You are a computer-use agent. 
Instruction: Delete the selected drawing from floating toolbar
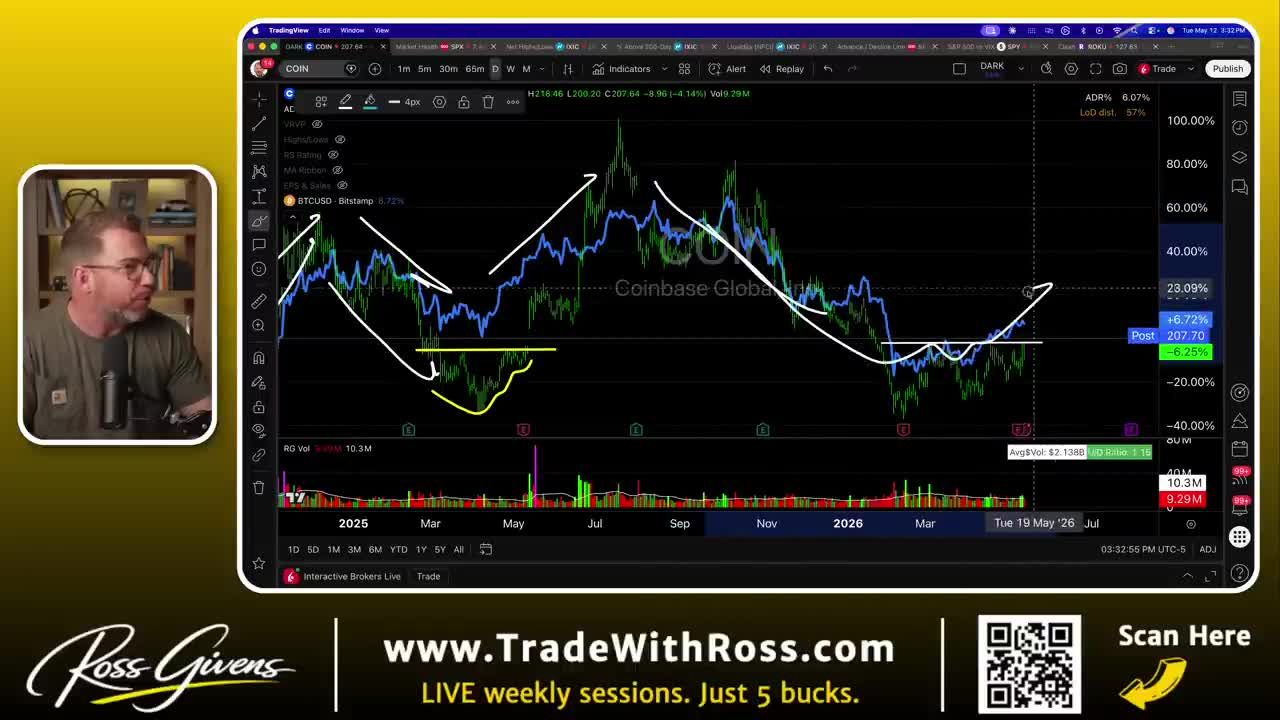tap(488, 102)
